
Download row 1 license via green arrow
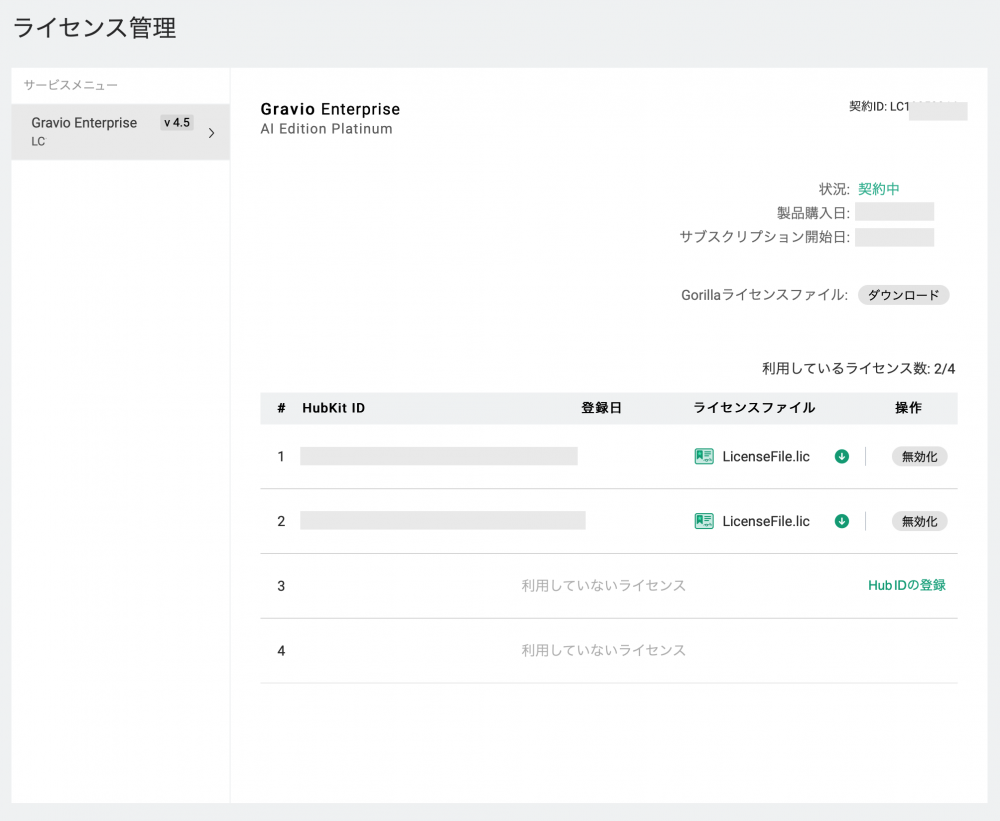pyautogui.click(x=842, y=456)
